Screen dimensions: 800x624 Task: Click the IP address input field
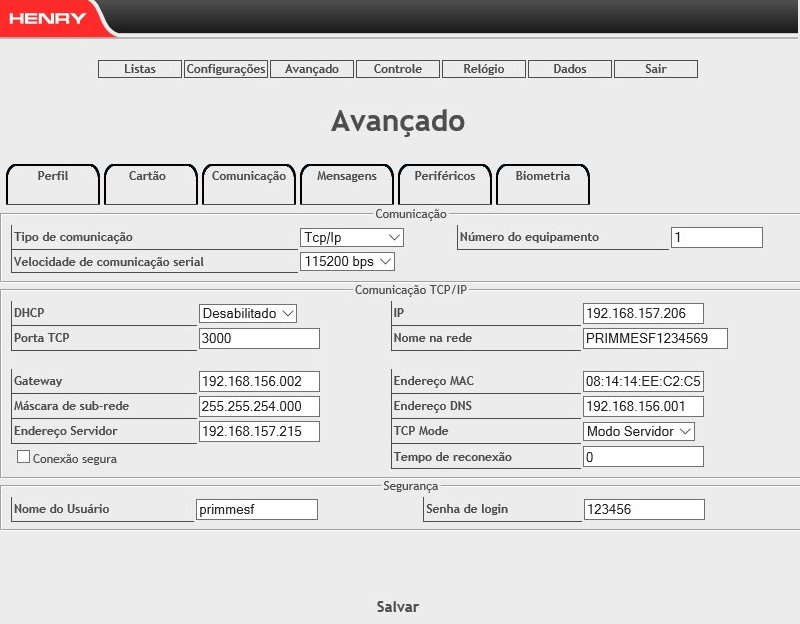tap(643, 314)
